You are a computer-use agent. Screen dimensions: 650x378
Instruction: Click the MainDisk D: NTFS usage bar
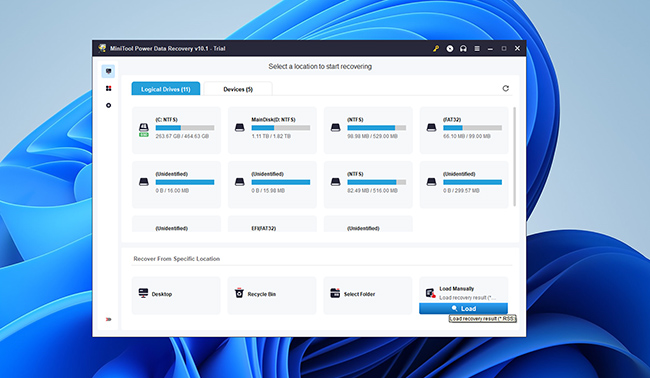281,128
